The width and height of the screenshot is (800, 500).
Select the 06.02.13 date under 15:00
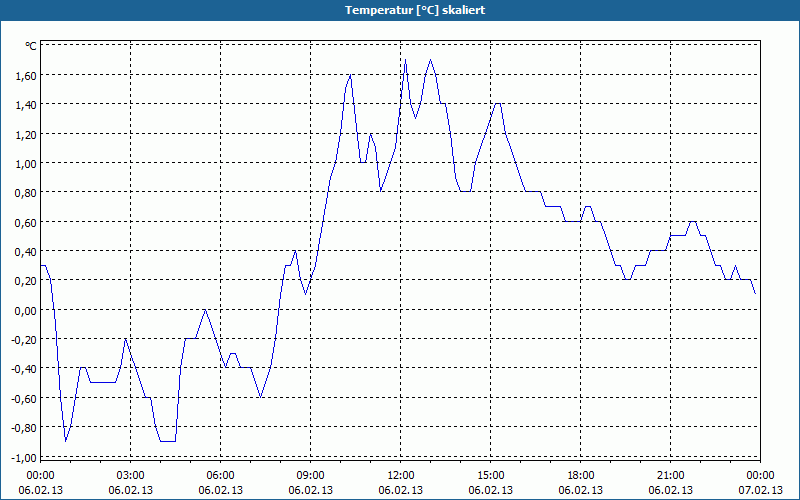coord(491,490)
